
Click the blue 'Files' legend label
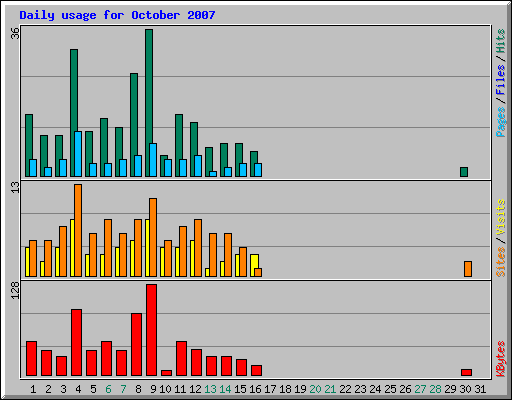tap(501, 80)
